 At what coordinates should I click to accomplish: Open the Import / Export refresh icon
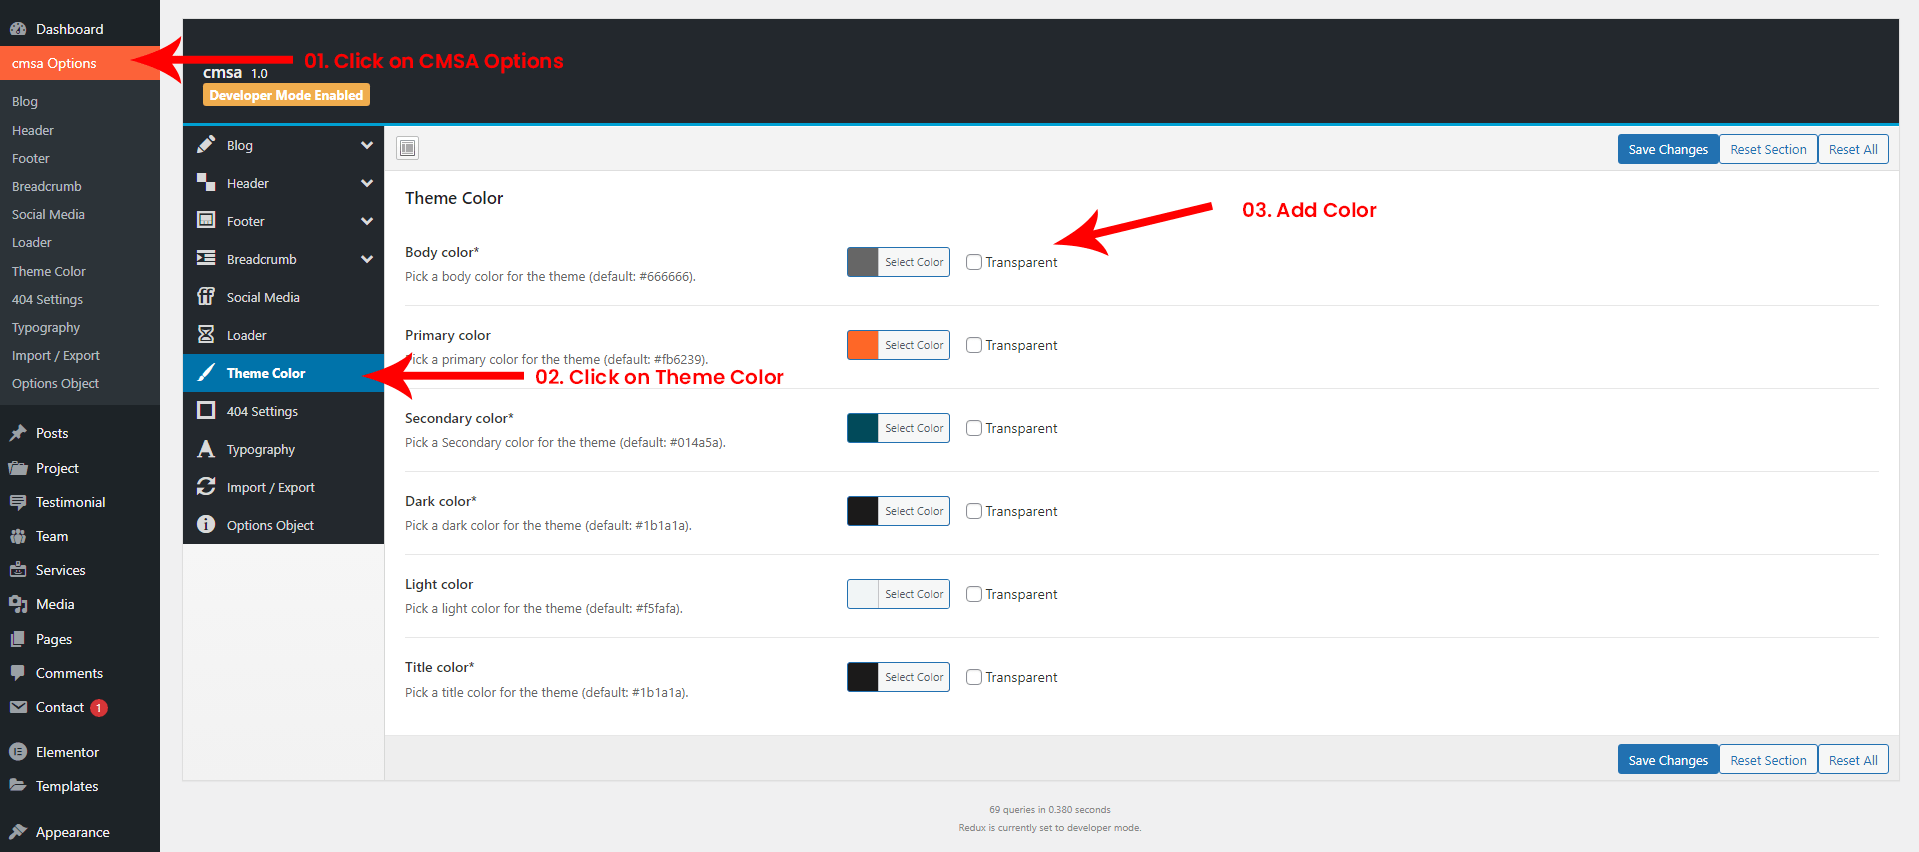point(206,487)
